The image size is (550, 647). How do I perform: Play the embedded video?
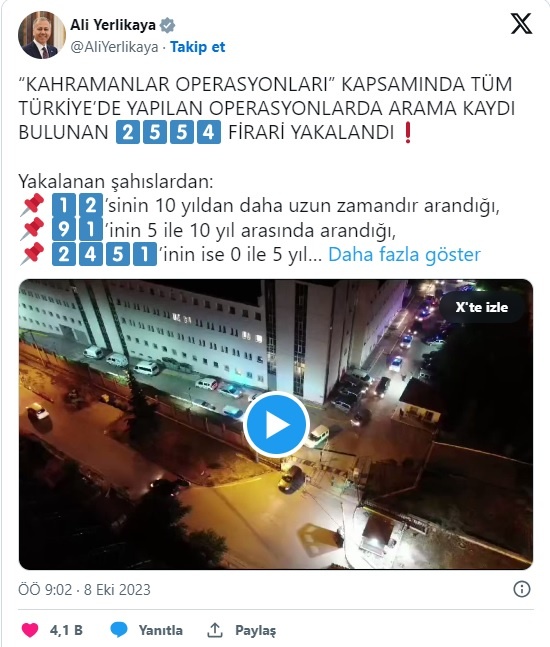276,425
